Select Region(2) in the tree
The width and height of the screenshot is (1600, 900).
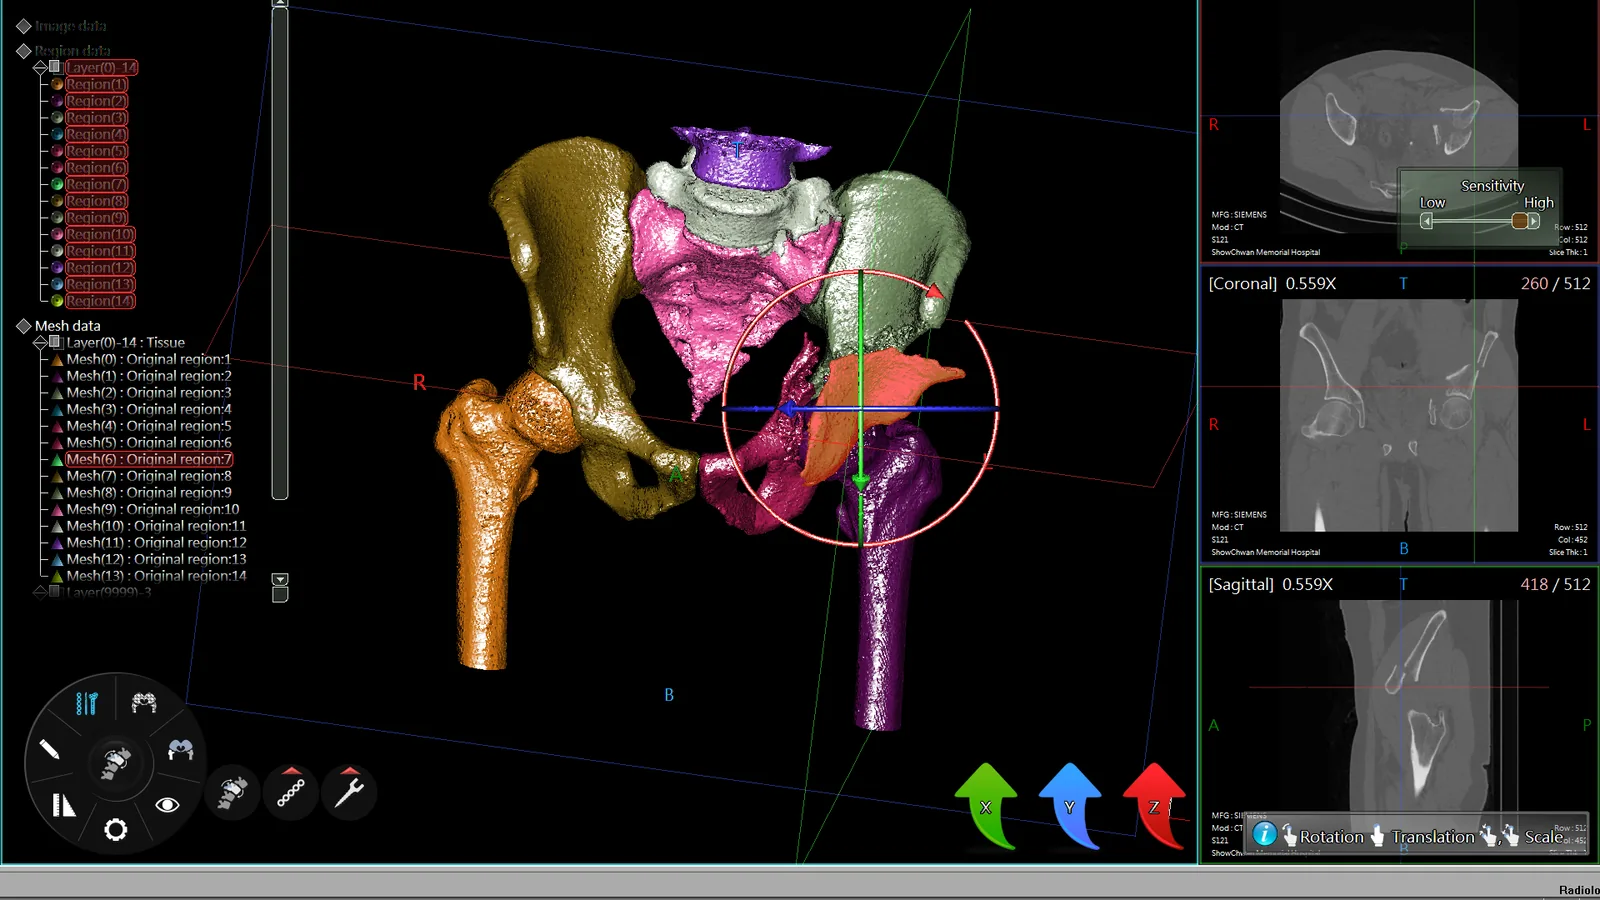point(97,101)
